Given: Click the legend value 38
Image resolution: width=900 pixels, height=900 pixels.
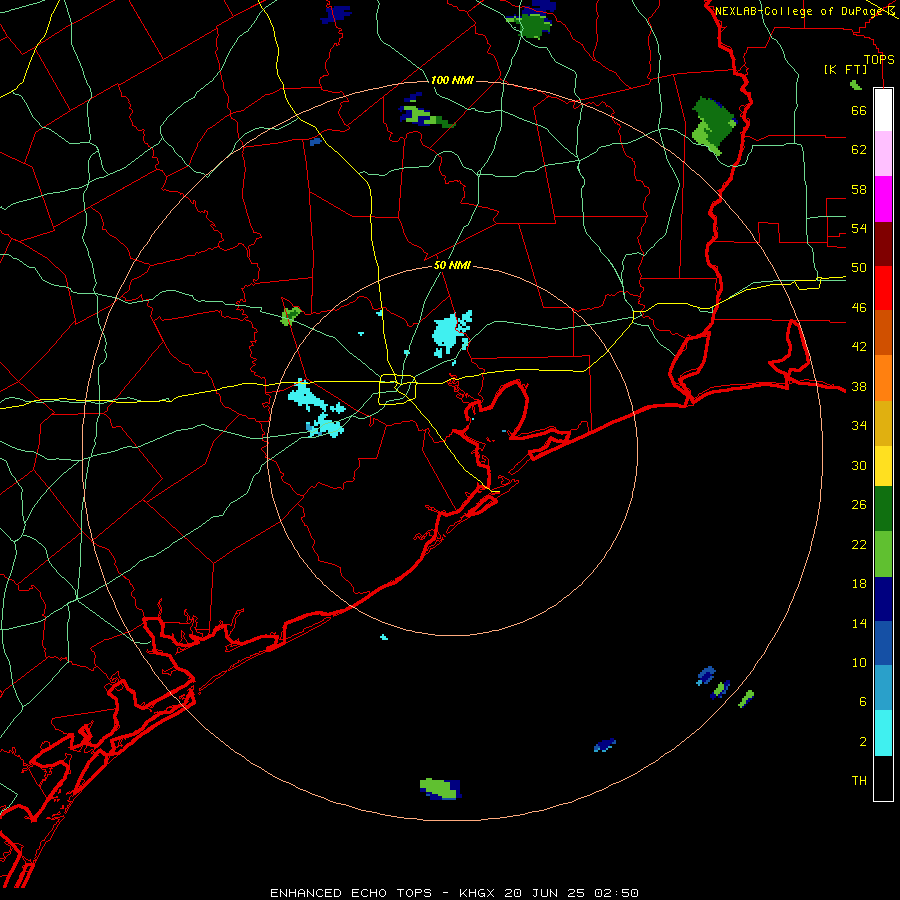Looking at the screenshot, I should click(x=859, y=387).
